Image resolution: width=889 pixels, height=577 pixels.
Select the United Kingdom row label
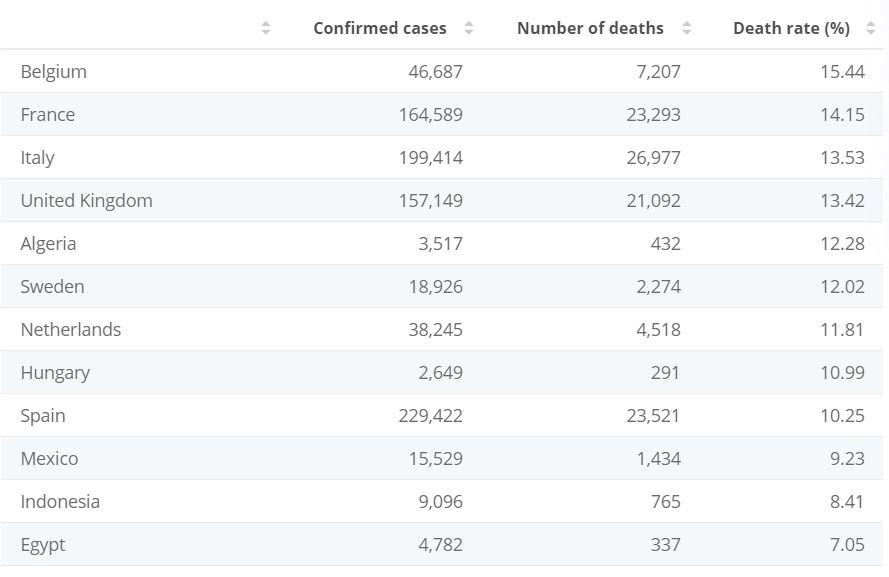click(86, 201)
